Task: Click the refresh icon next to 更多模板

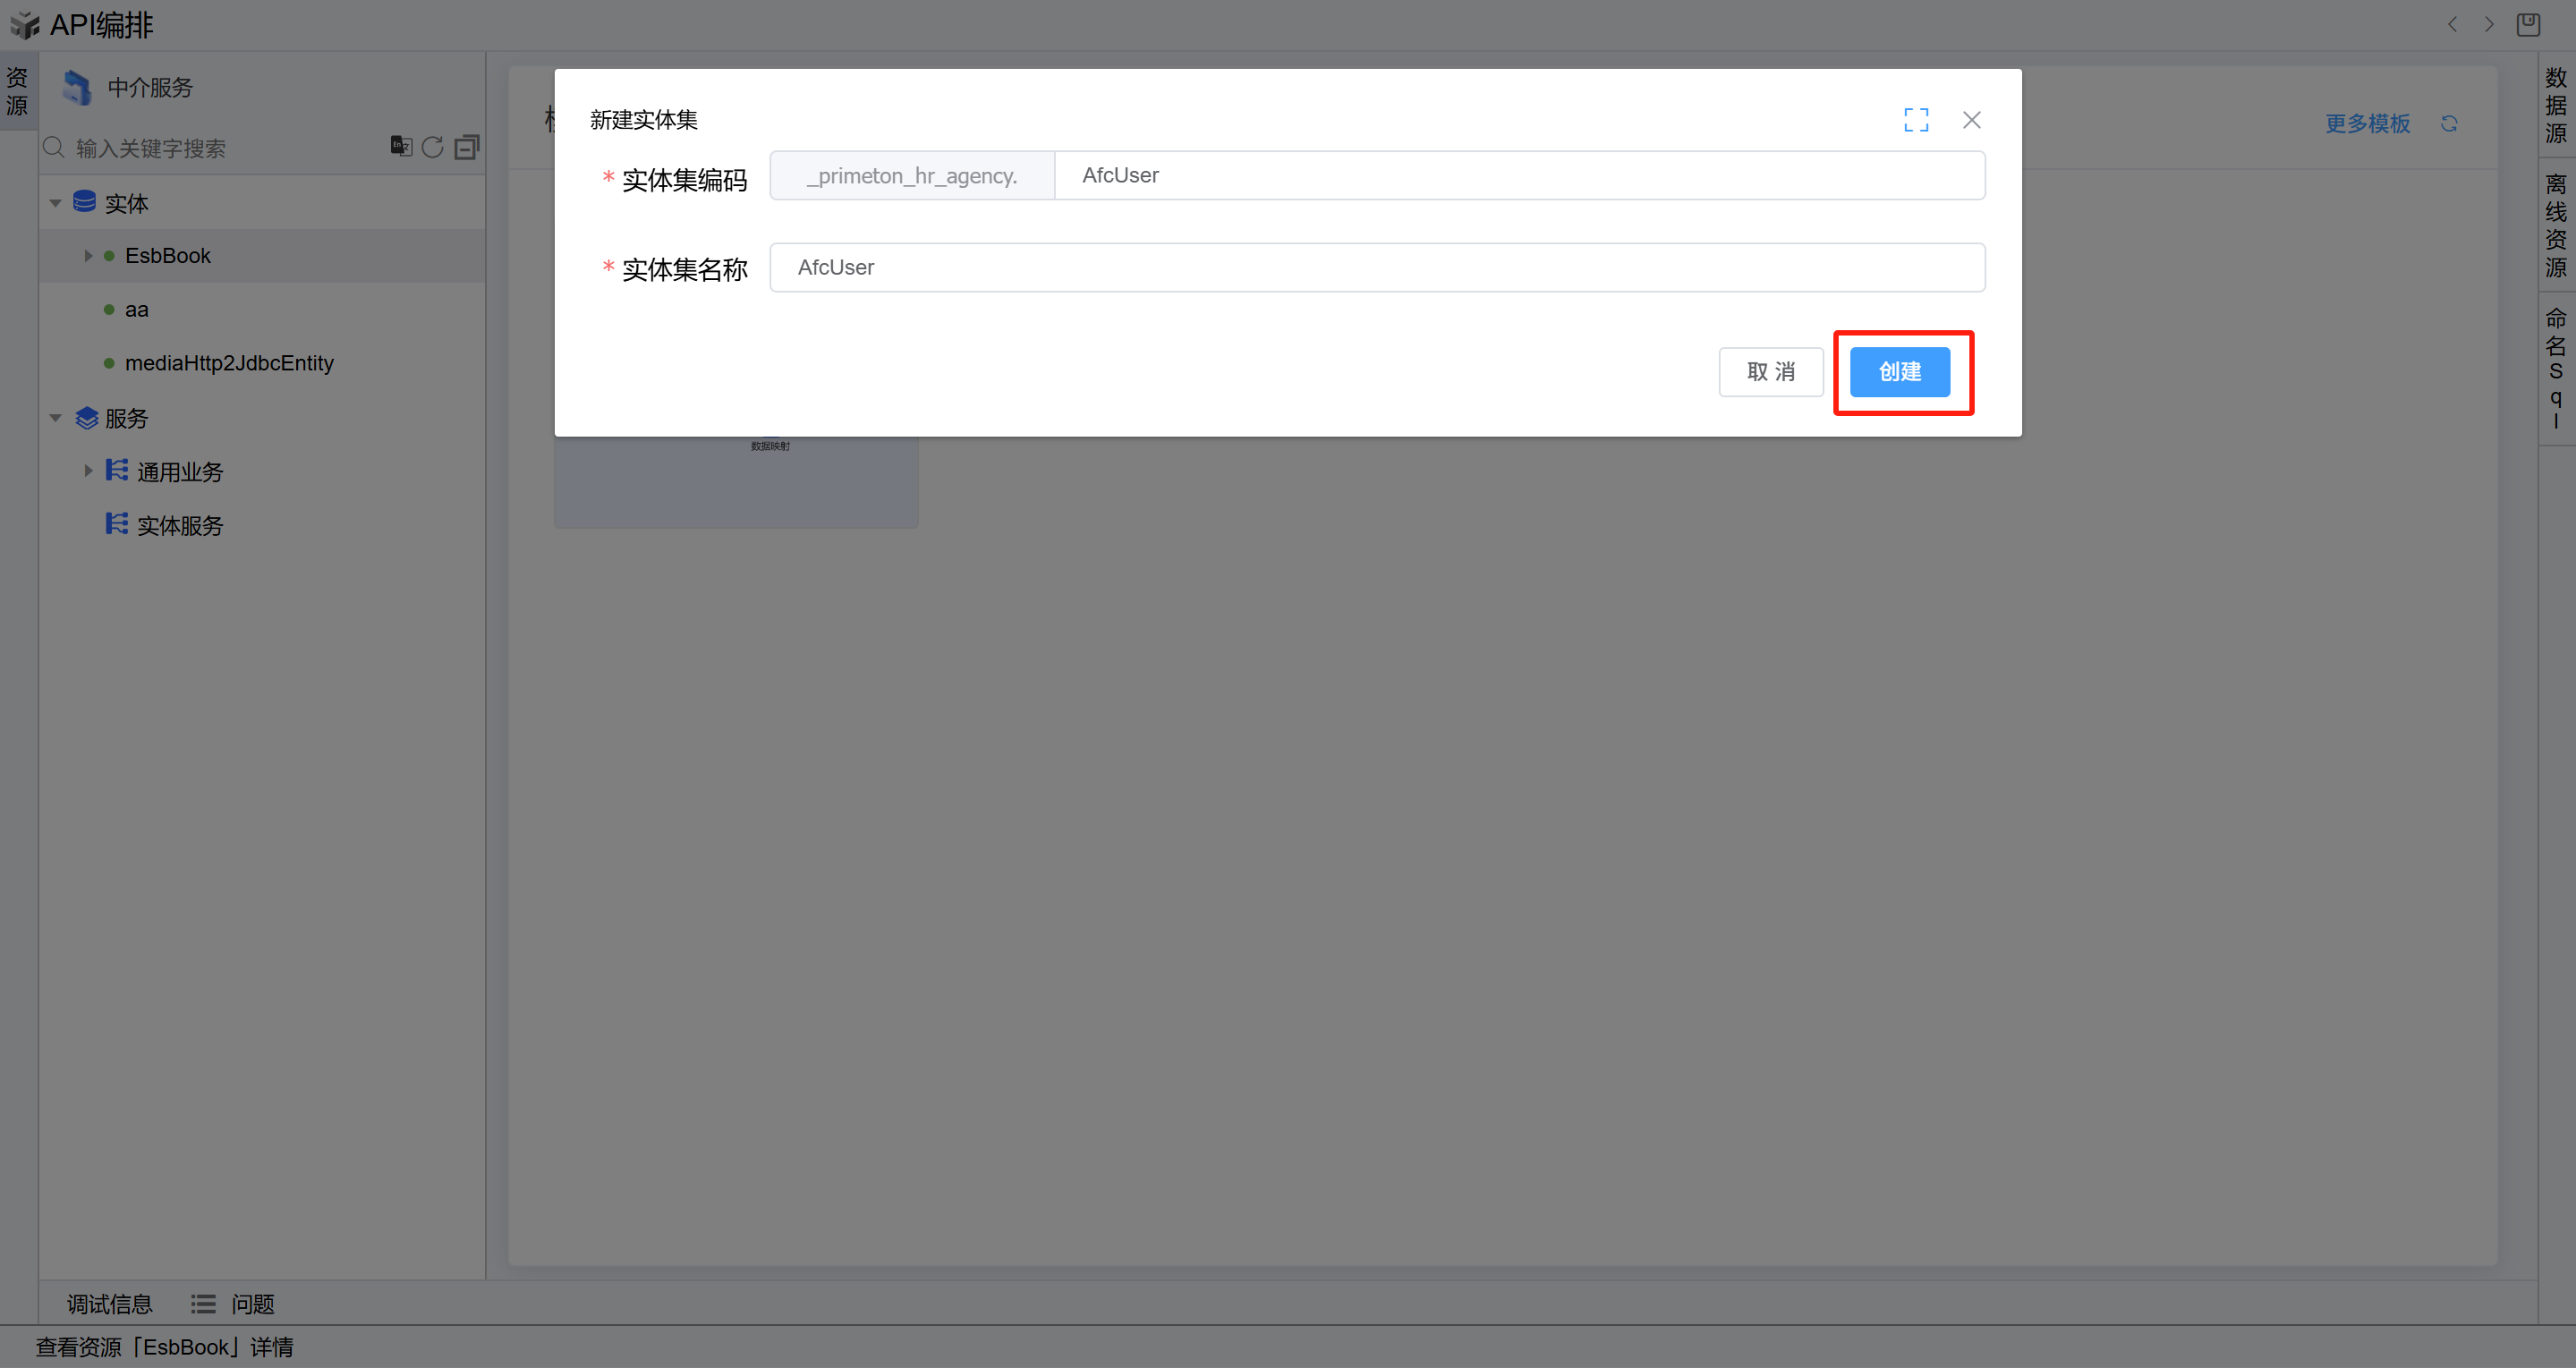Action: click(x=2449, y=123)
